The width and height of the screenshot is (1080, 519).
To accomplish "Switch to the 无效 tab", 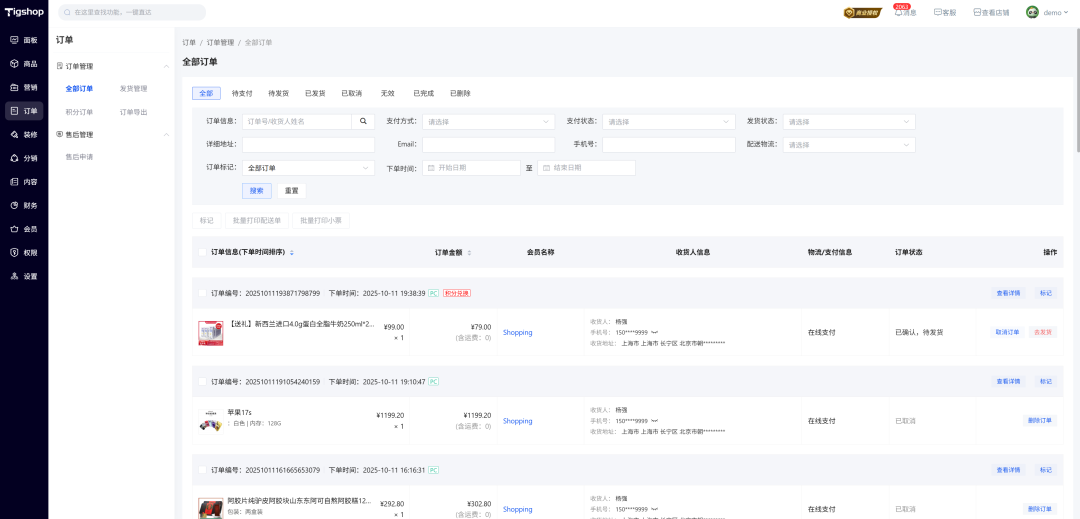I will (x=388, y=93).
